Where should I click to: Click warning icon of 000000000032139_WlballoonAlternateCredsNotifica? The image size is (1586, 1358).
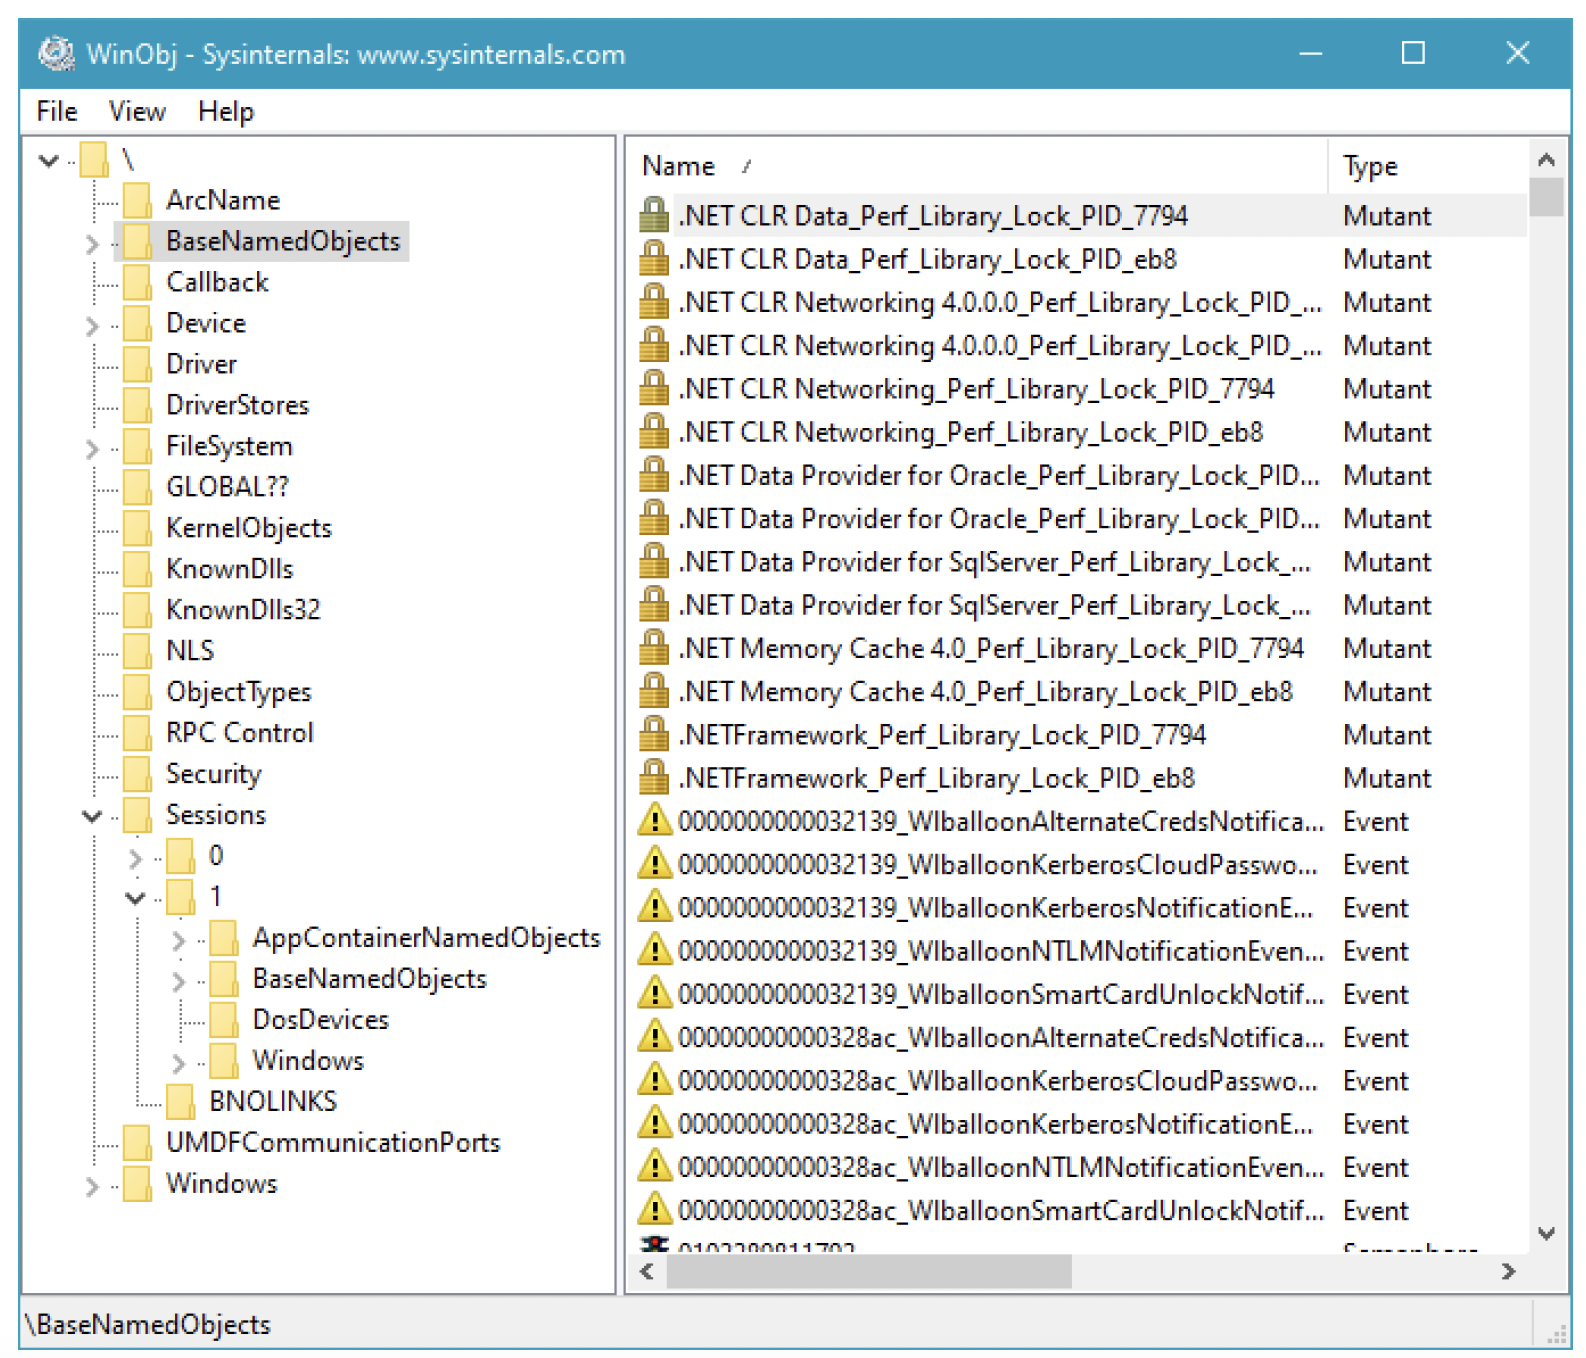[x=654, y=820]
